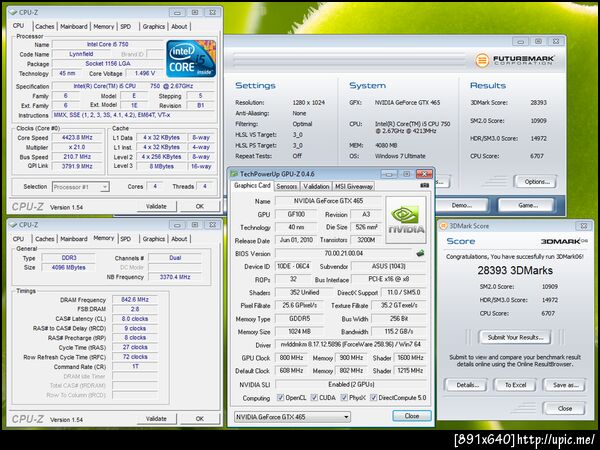Screen dimensions: 600x450
Task: Click the Bus Speed 210.7 MHz field
Action: [78, 157]
